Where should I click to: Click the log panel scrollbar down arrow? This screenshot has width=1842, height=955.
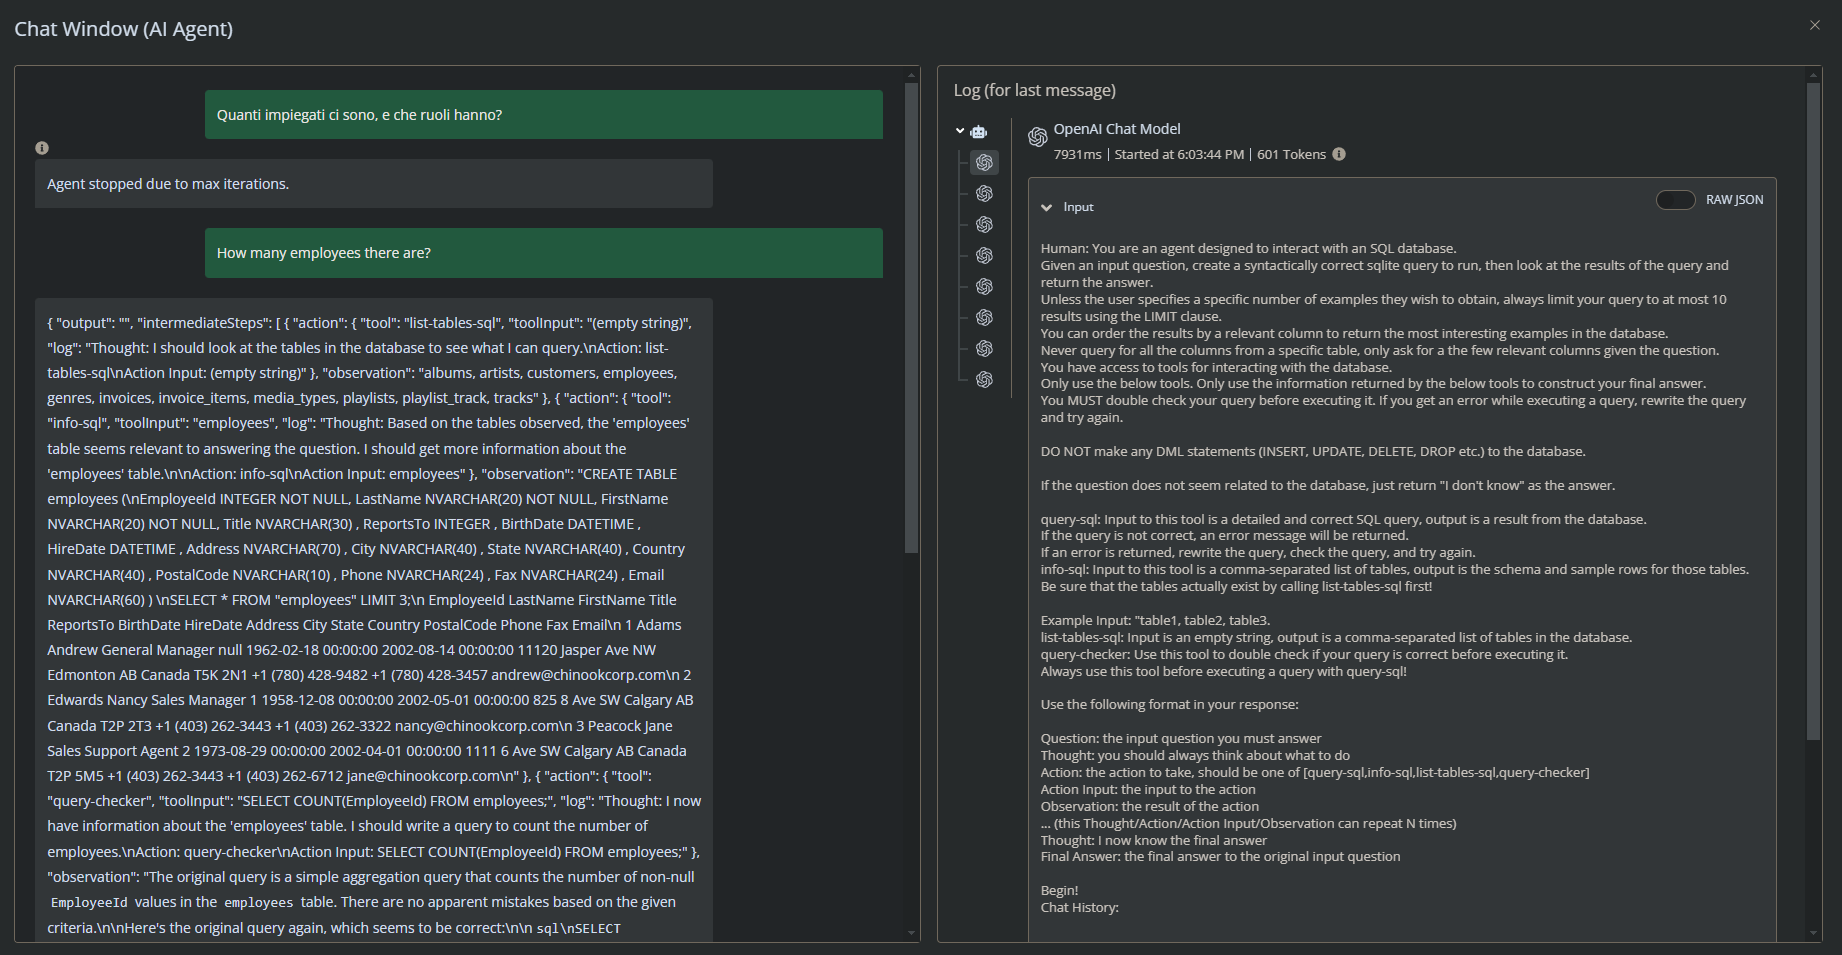click(x=1814, y=933)
